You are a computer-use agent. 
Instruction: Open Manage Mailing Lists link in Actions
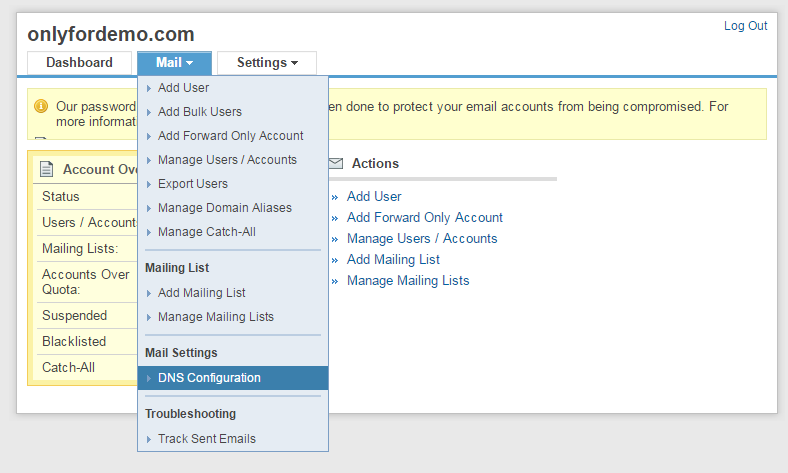[x=408, y=281]
